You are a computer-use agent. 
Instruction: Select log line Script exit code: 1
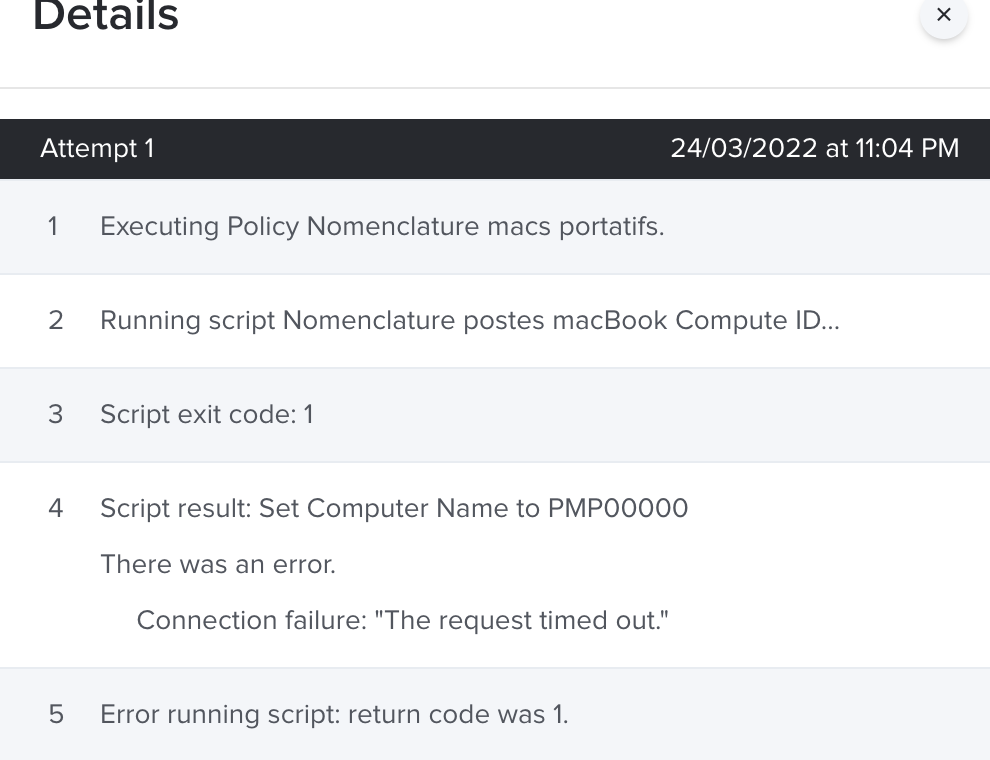pos(495,415)
